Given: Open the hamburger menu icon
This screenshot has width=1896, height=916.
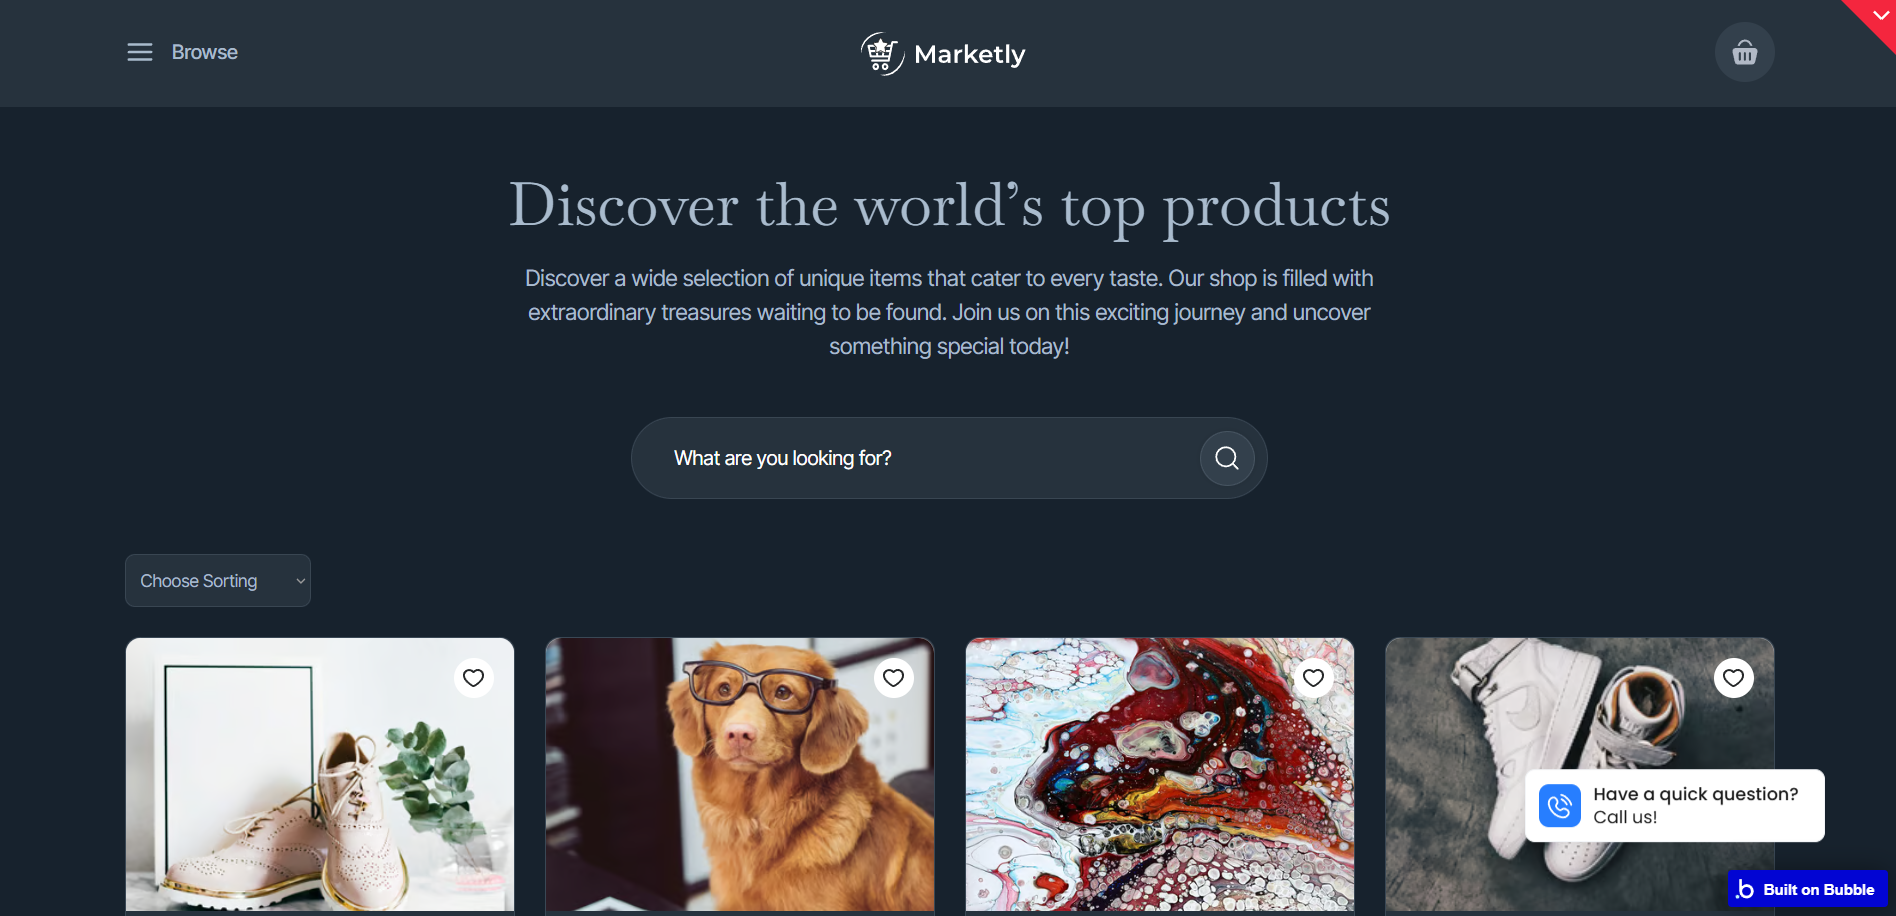Looking at the screenshot, I should (x=140, y=52).
